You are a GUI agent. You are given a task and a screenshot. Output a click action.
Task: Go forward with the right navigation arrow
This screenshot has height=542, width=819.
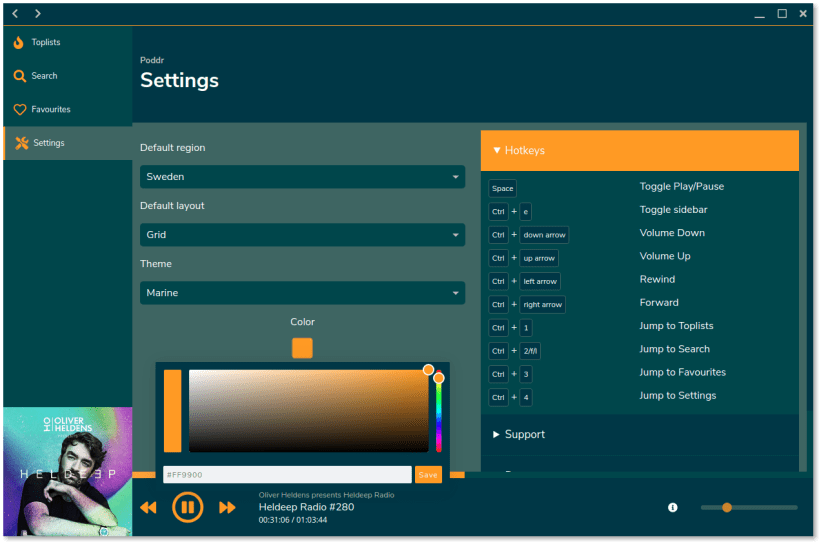pos(38,14)
